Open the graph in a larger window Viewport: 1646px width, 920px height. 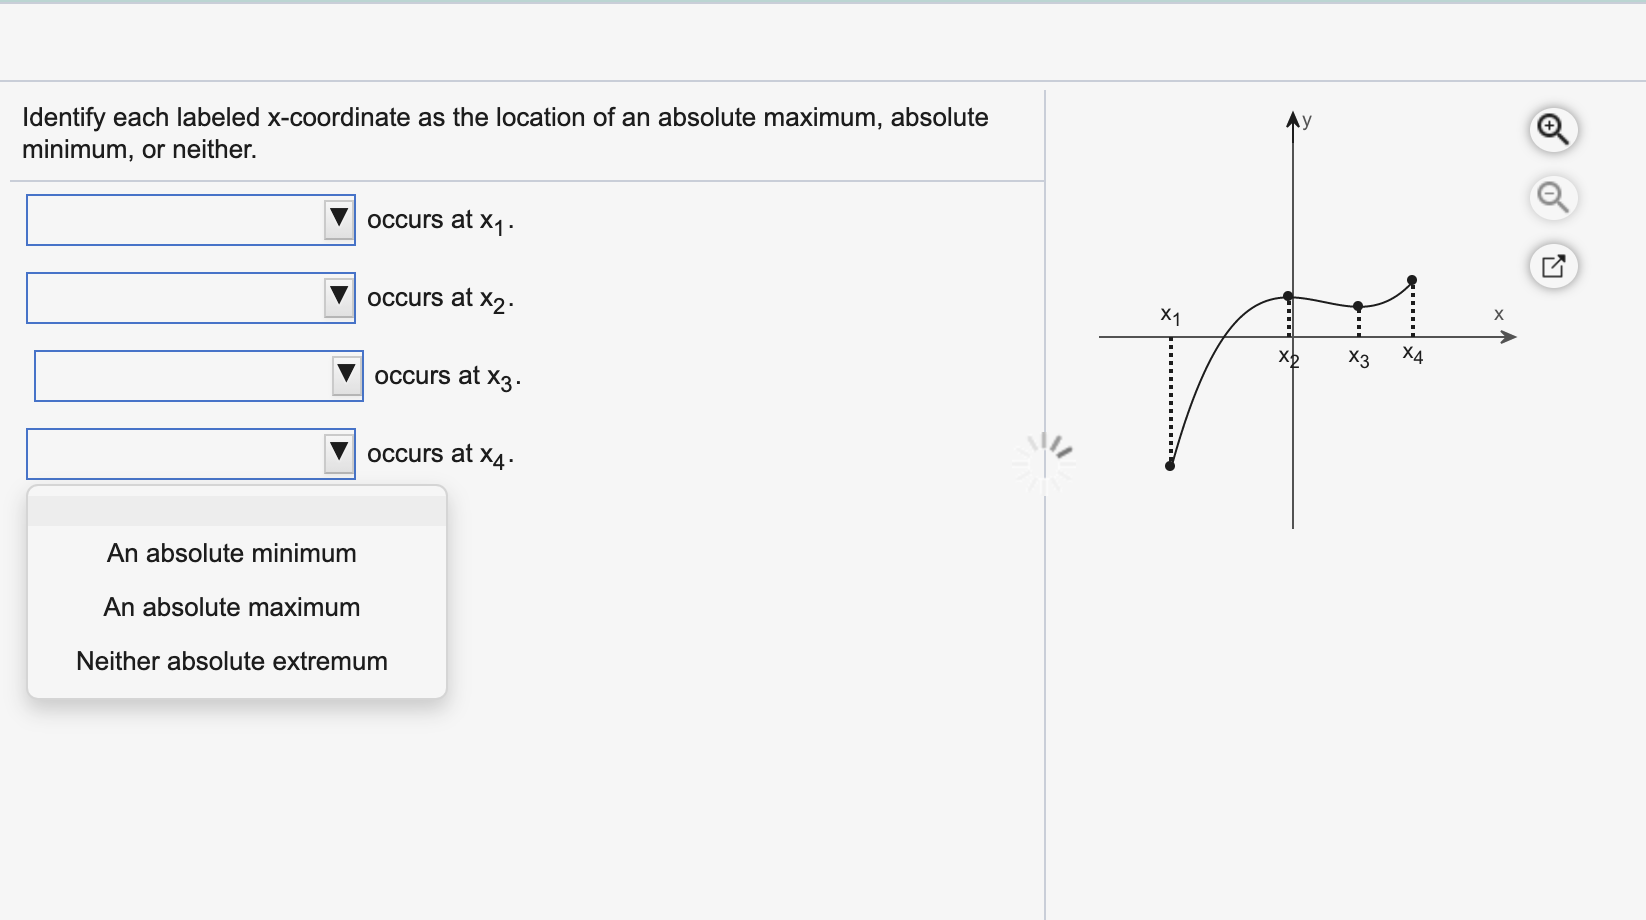point(1553,265)
